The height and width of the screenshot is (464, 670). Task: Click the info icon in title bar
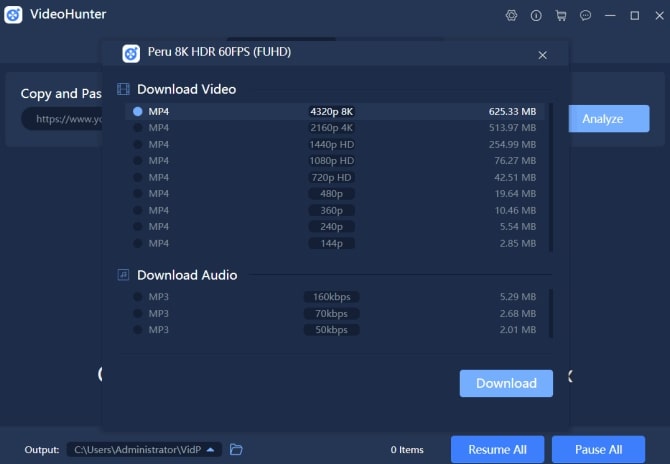536,16
